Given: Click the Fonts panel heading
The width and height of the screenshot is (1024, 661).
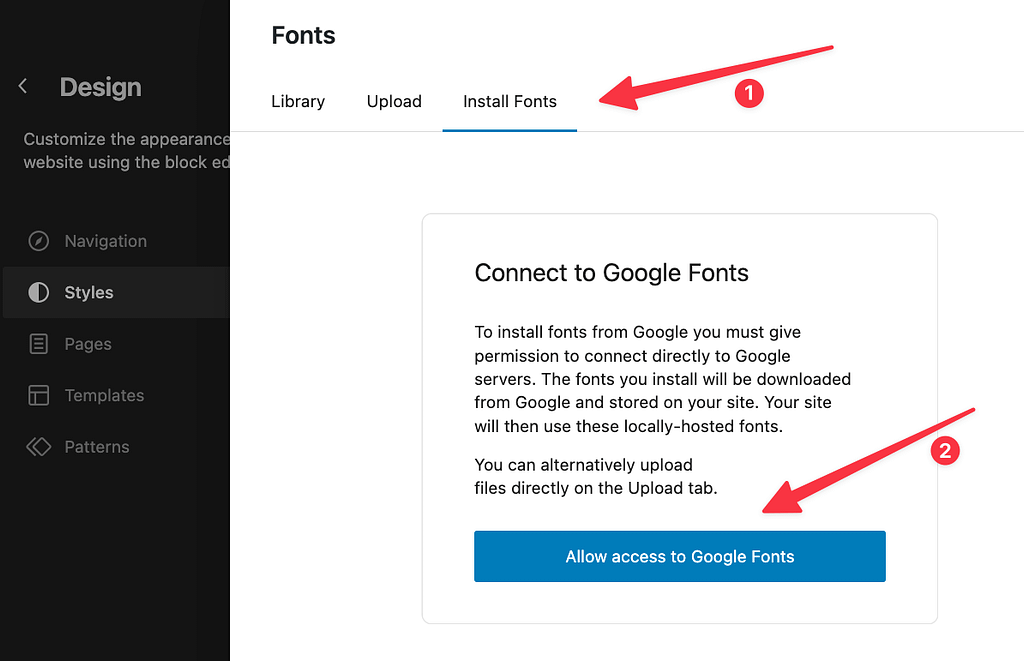Looking at the screenshot, I should [x=303, y=35].
